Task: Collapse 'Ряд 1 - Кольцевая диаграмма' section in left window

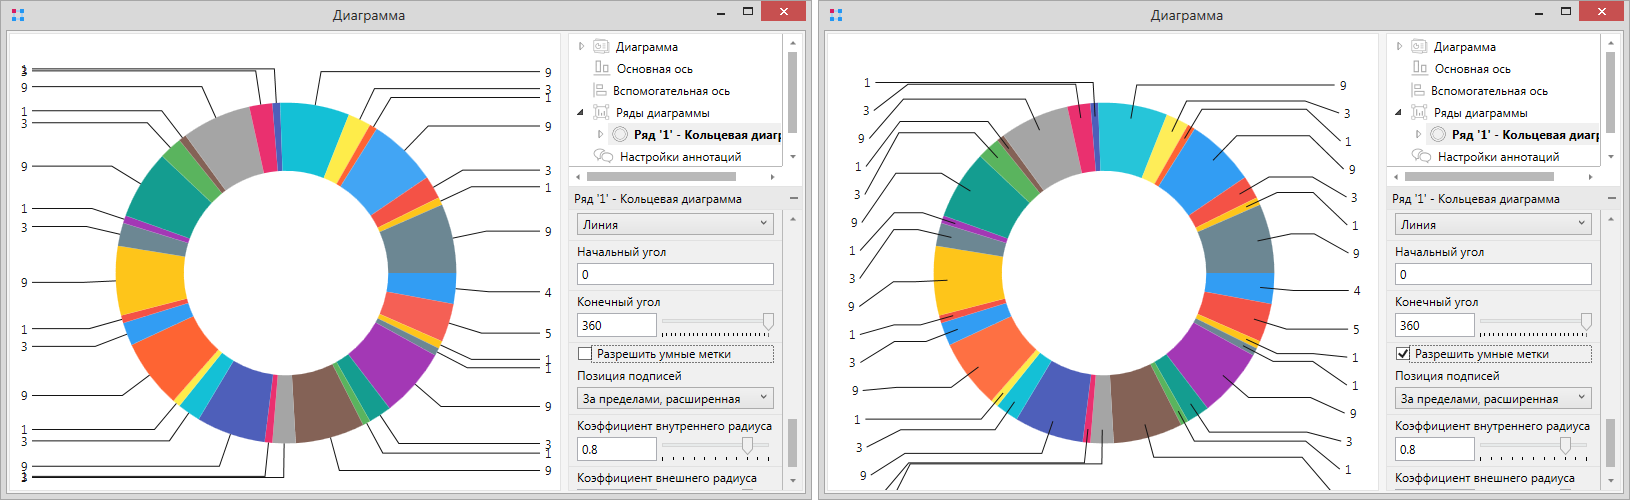Action: tap(794, 199)
